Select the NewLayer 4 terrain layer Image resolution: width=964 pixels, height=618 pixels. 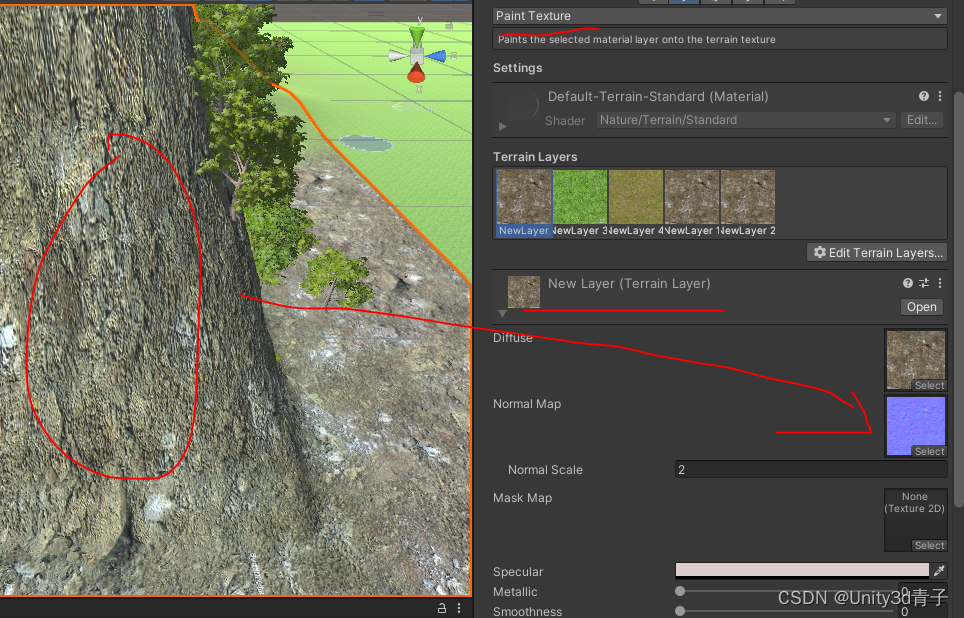coord(636,196)
